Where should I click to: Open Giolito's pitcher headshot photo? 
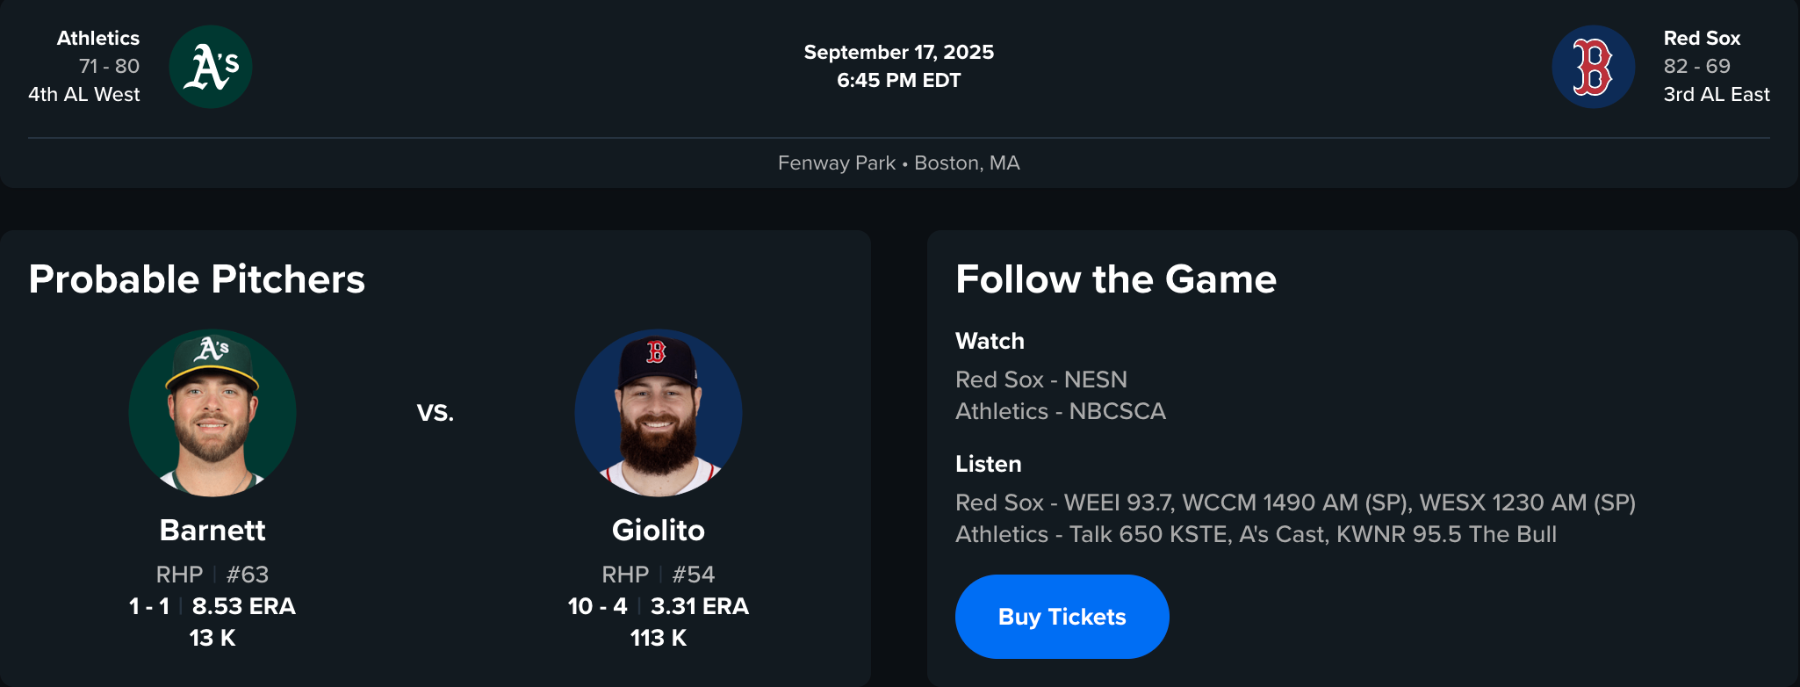point(658,413)
